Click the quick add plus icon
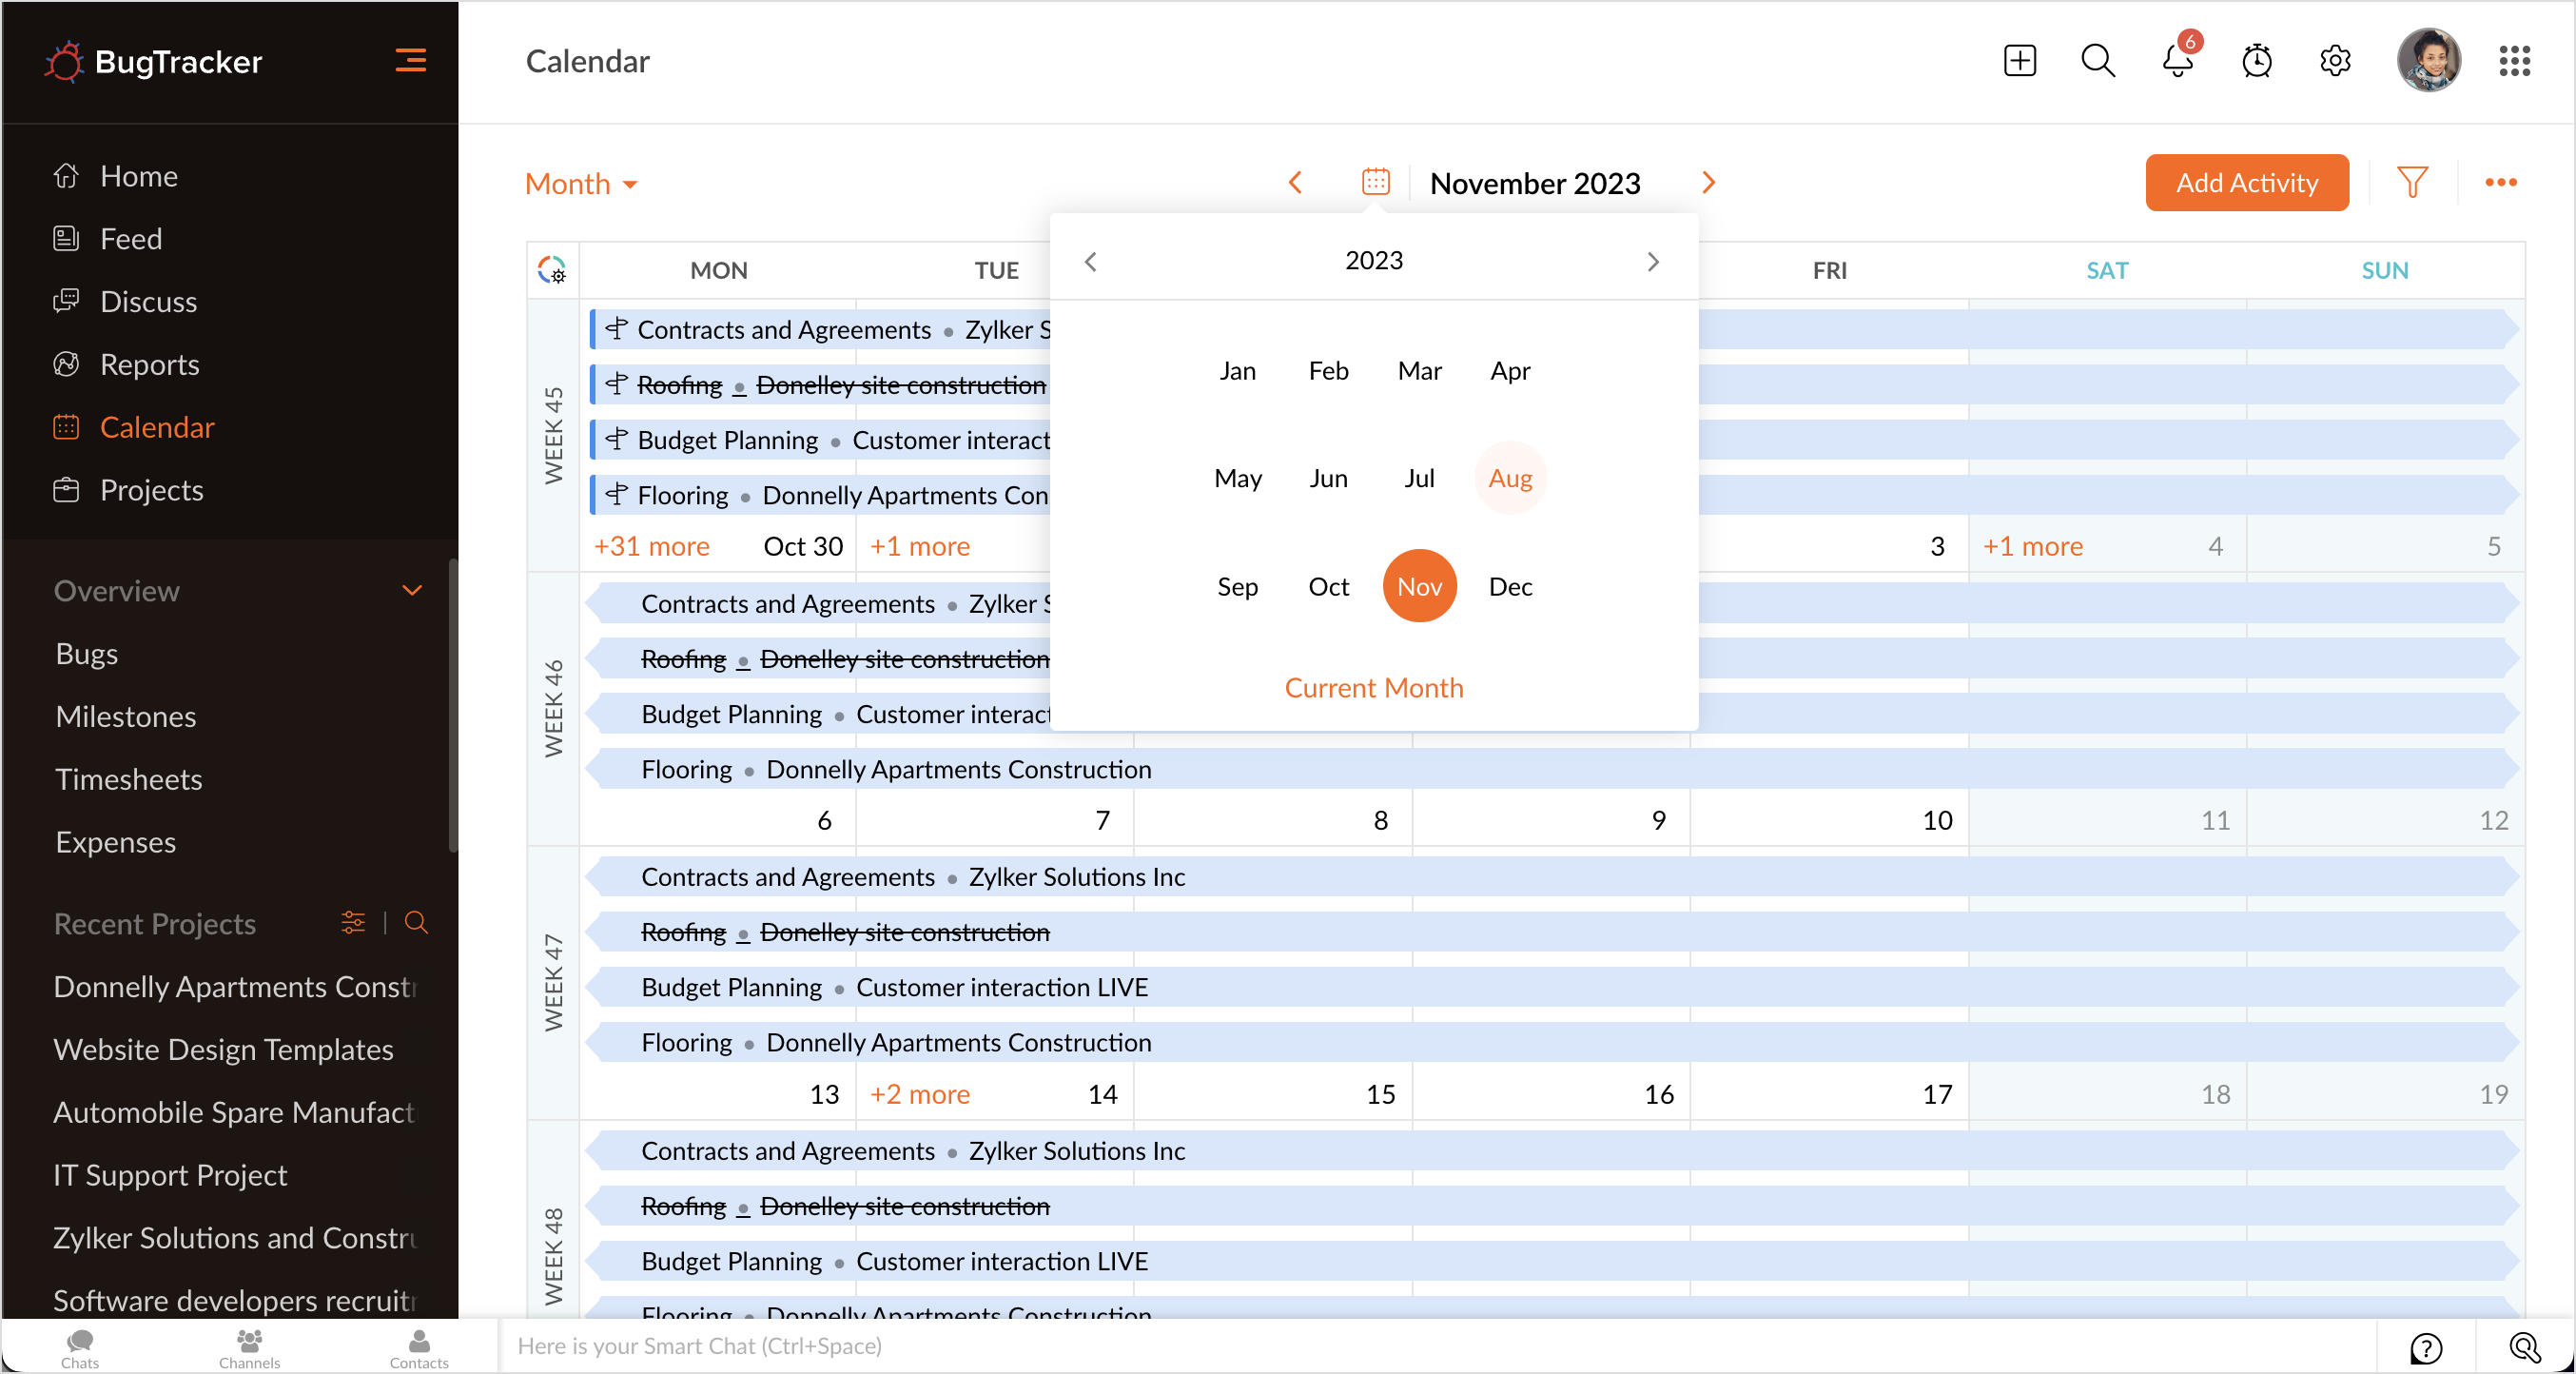This screenshot has height=1374, width=2576. tap(2019, 61)
